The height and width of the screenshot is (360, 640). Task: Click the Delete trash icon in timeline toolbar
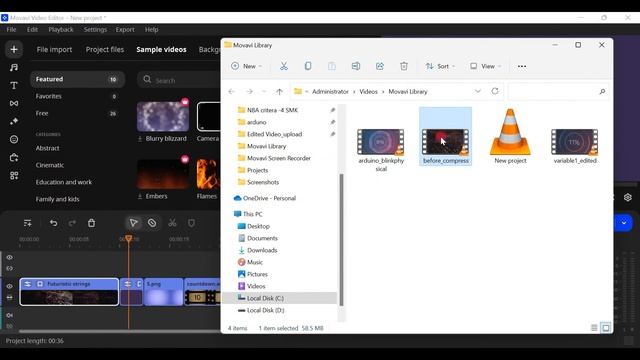click(x=91, y=223)
